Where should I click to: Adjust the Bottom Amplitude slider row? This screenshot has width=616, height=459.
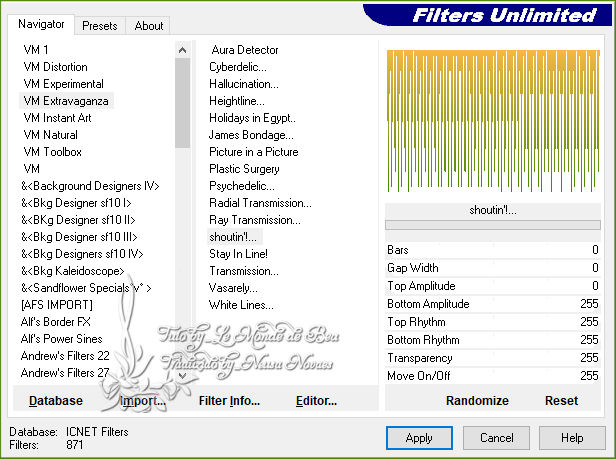point(493,304)
